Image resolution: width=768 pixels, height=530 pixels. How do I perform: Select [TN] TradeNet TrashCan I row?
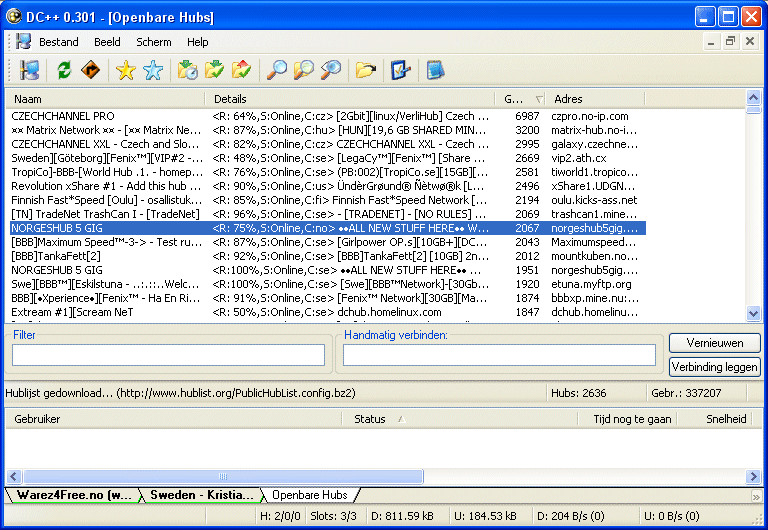pos(327,214)
